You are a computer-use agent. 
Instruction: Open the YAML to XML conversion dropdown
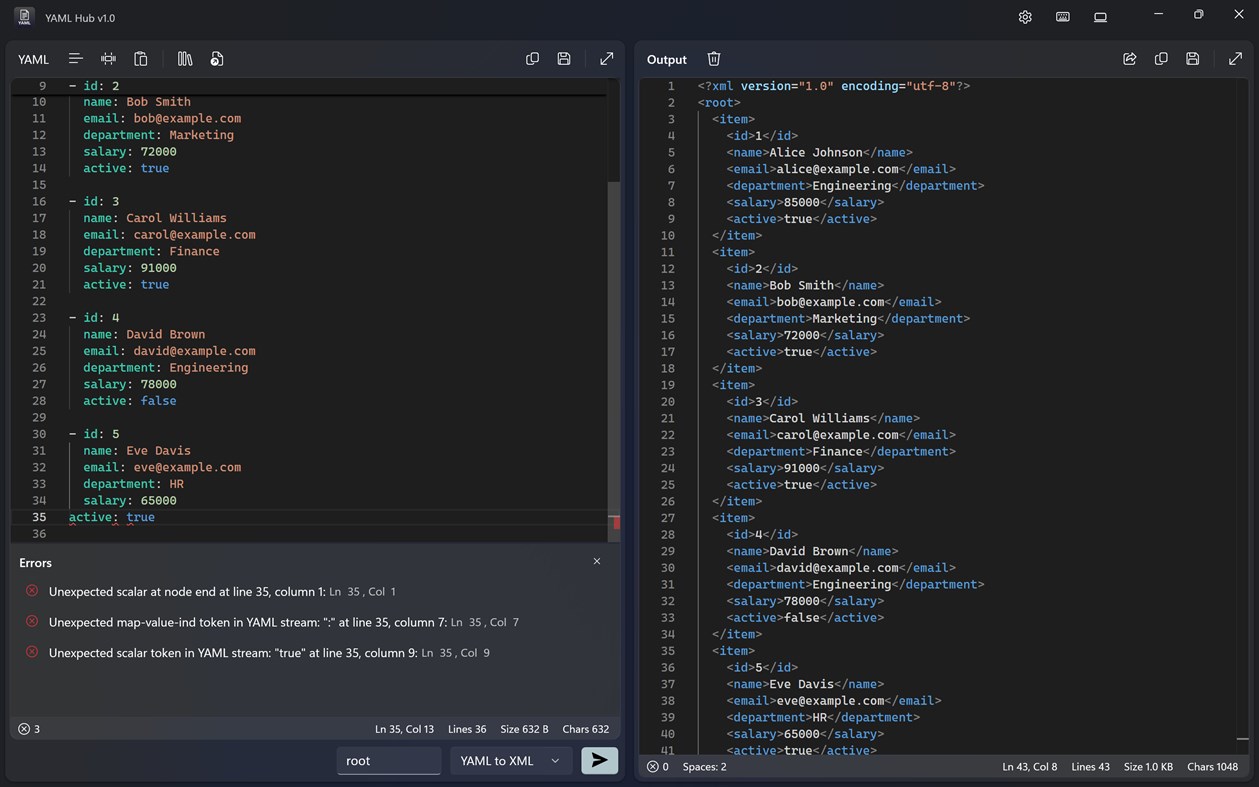click(511, 760)
